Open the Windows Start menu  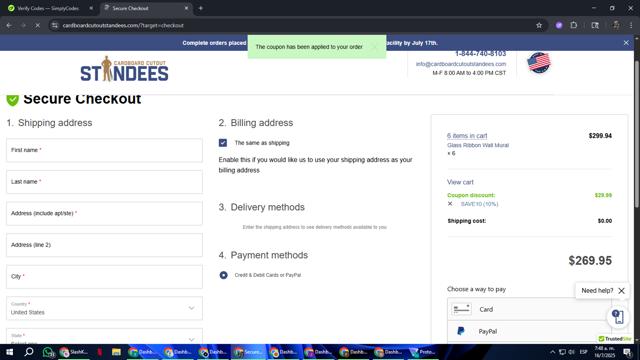(9, 352)
